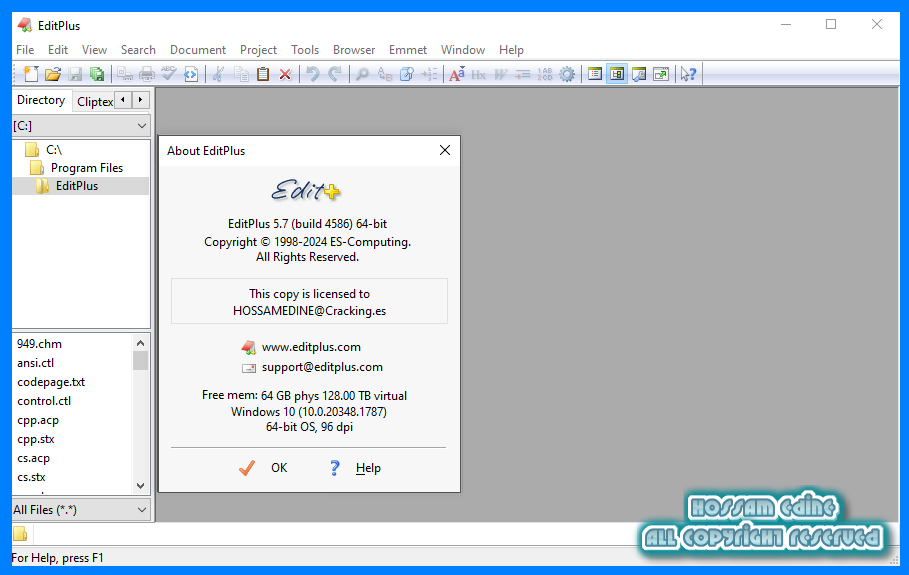The width and height of the screenshot is (909, 575).
Task: Click the left tab scroll arrow
Action: pyautogui.click(x=123, y=100)
